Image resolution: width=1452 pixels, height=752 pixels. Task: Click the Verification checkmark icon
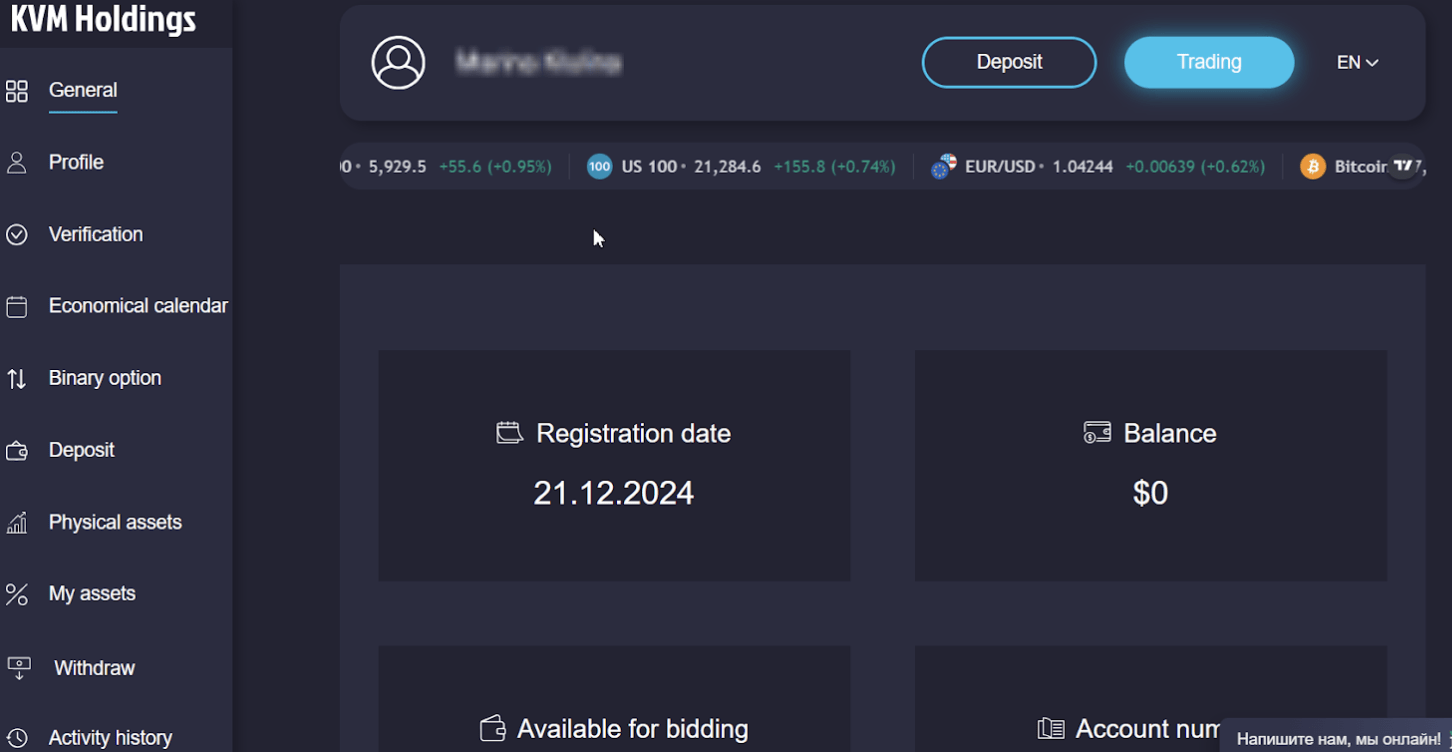pos(17,235)
